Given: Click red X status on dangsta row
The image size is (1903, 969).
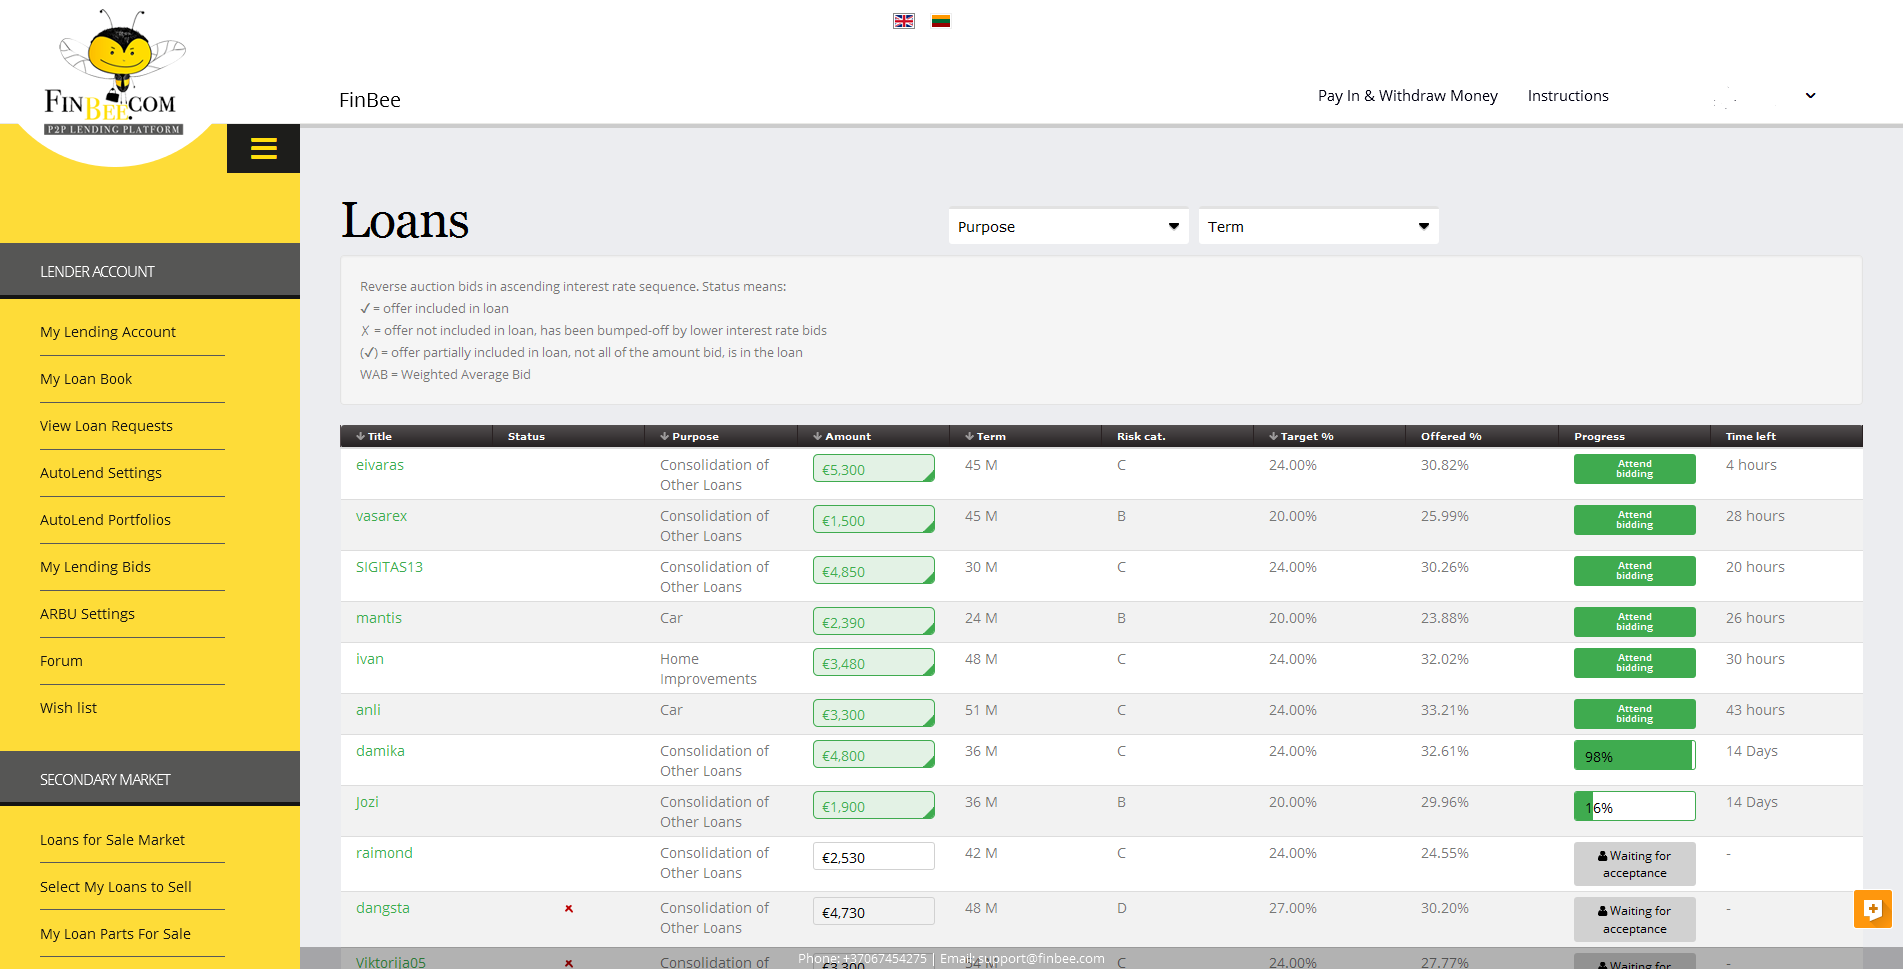Looking at the screenshot, I should pos(569,908).
